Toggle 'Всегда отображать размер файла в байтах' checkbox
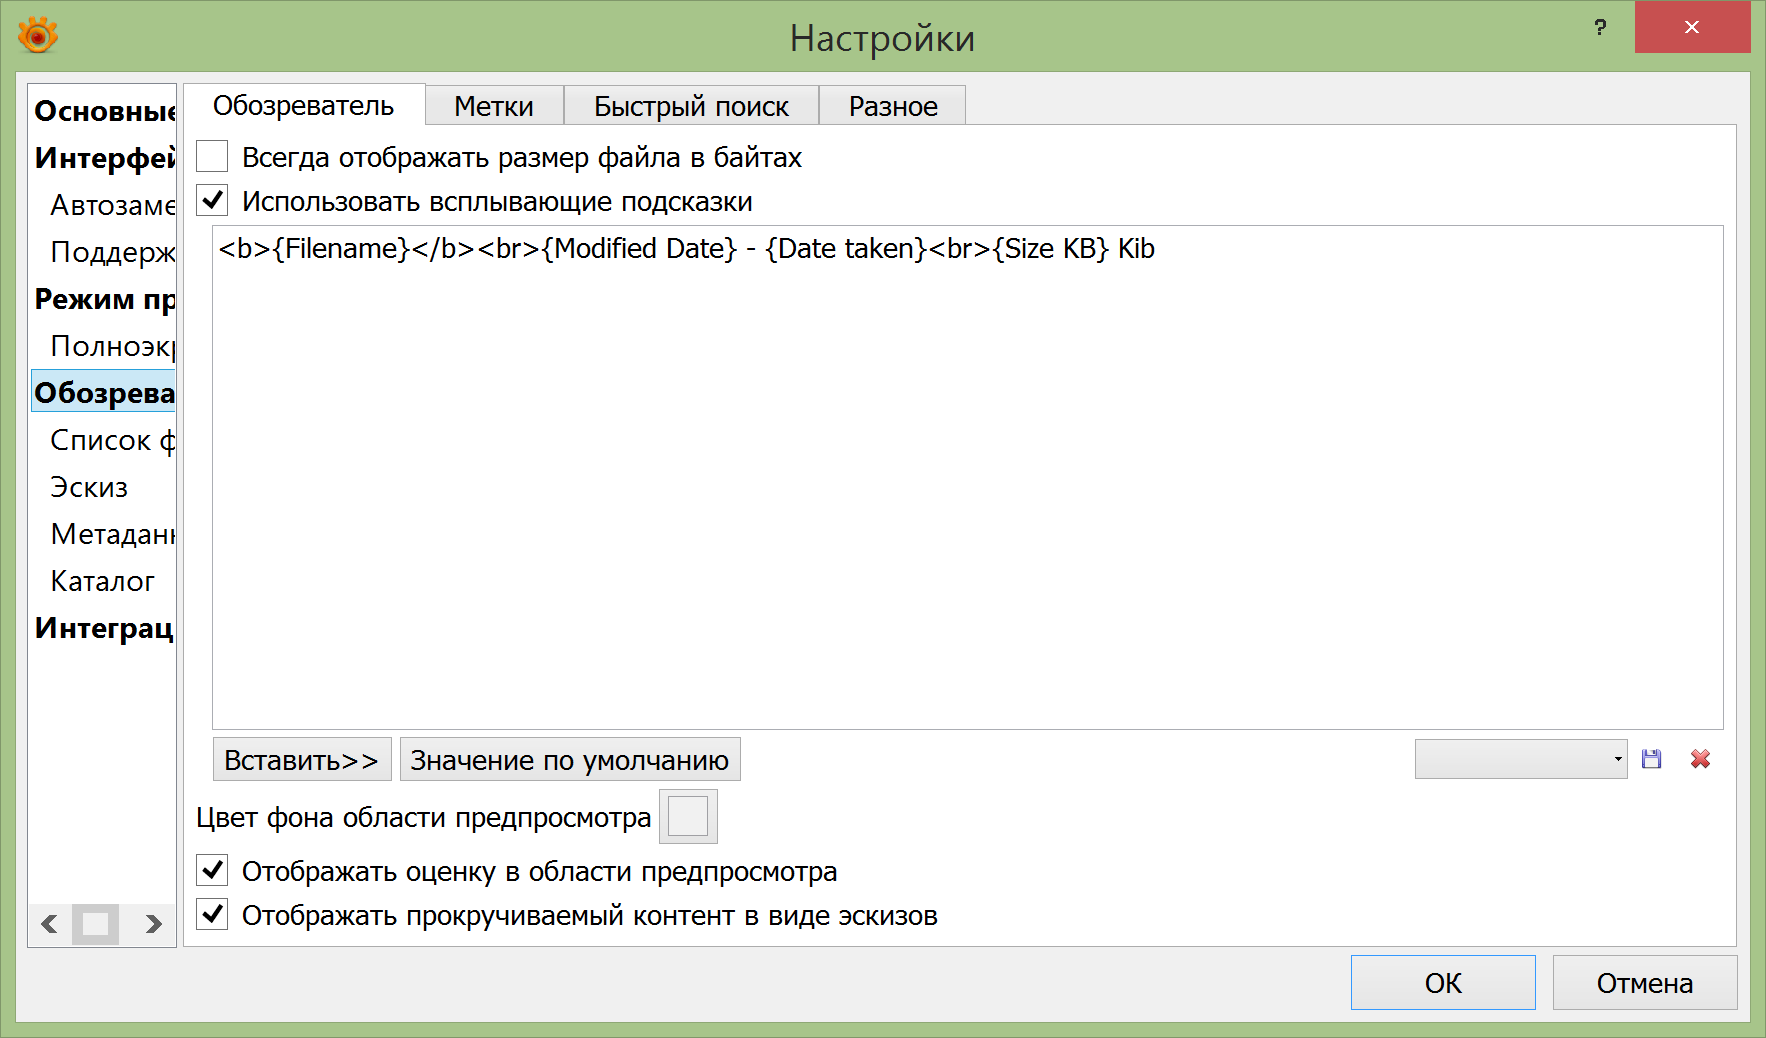This screenshot has height=1038, width=1766. coord(212,157)
